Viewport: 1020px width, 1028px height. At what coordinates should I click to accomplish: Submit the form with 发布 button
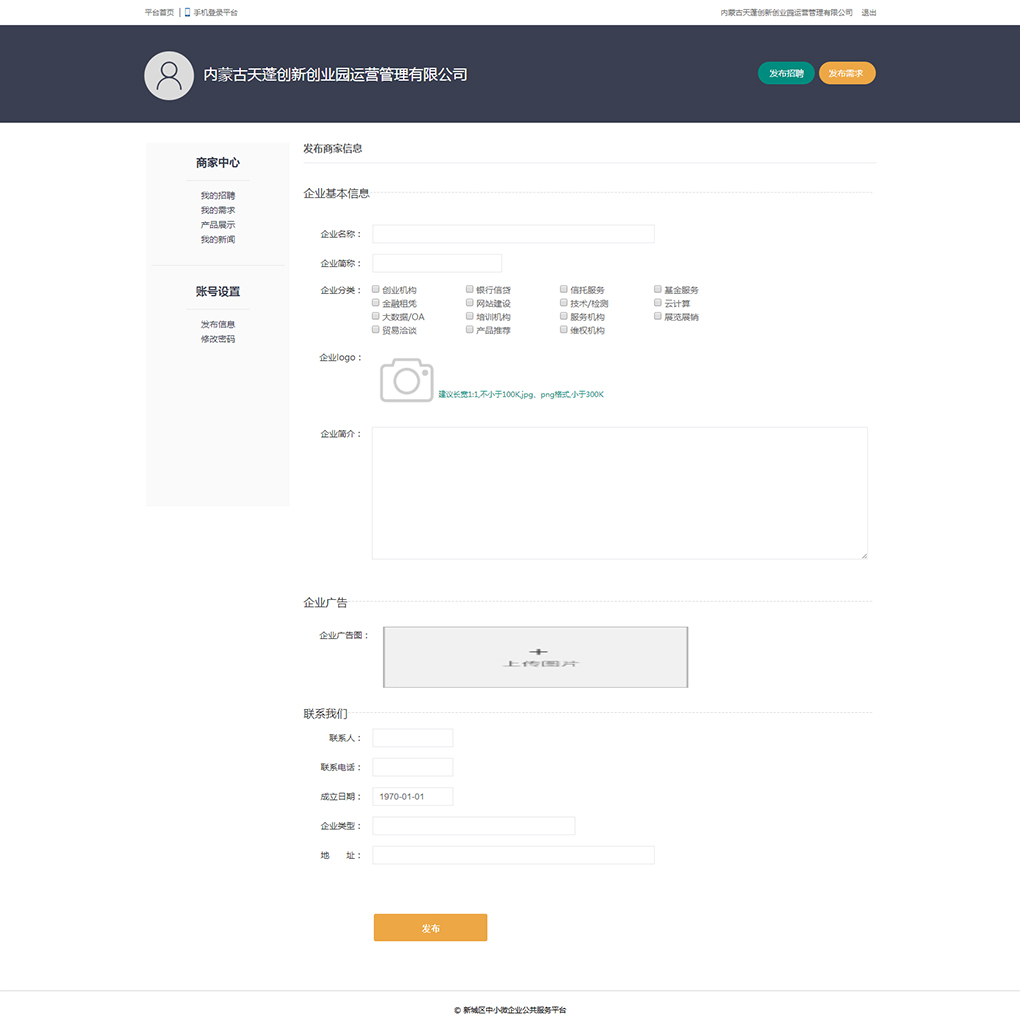(430, 928)
